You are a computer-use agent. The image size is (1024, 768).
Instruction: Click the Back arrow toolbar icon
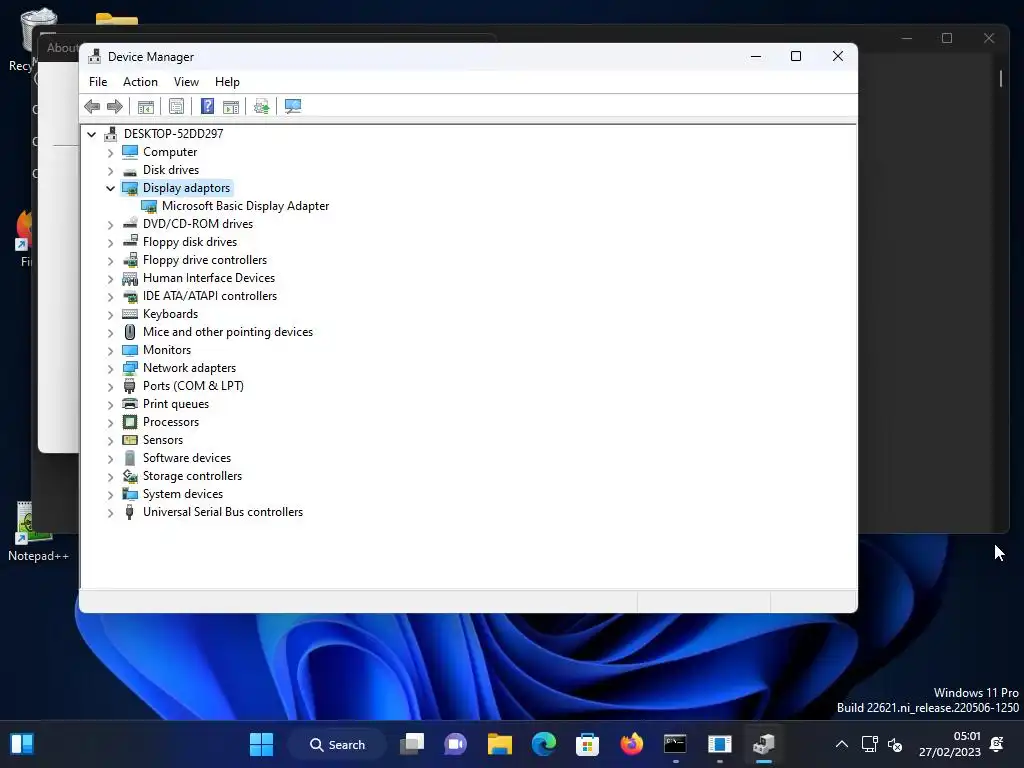[92, 106]
